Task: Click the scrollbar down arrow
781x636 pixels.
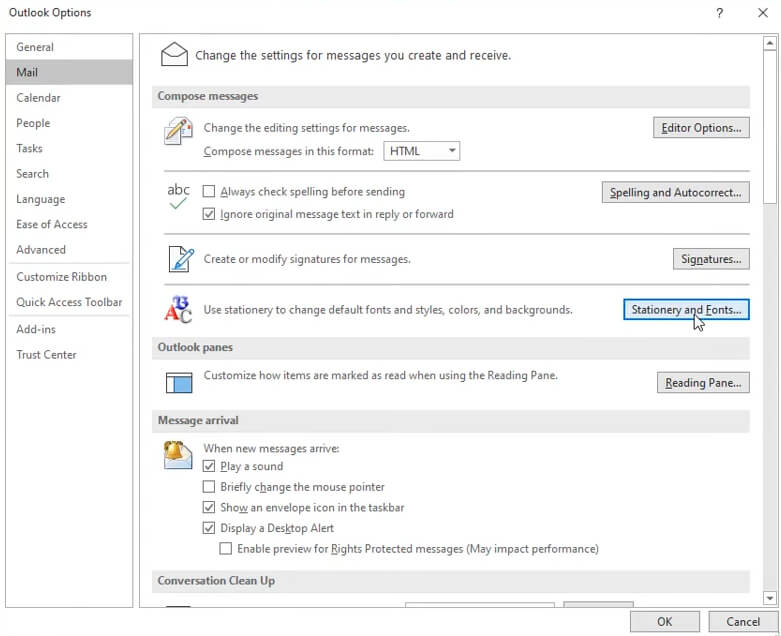Action: coord(770,598)
